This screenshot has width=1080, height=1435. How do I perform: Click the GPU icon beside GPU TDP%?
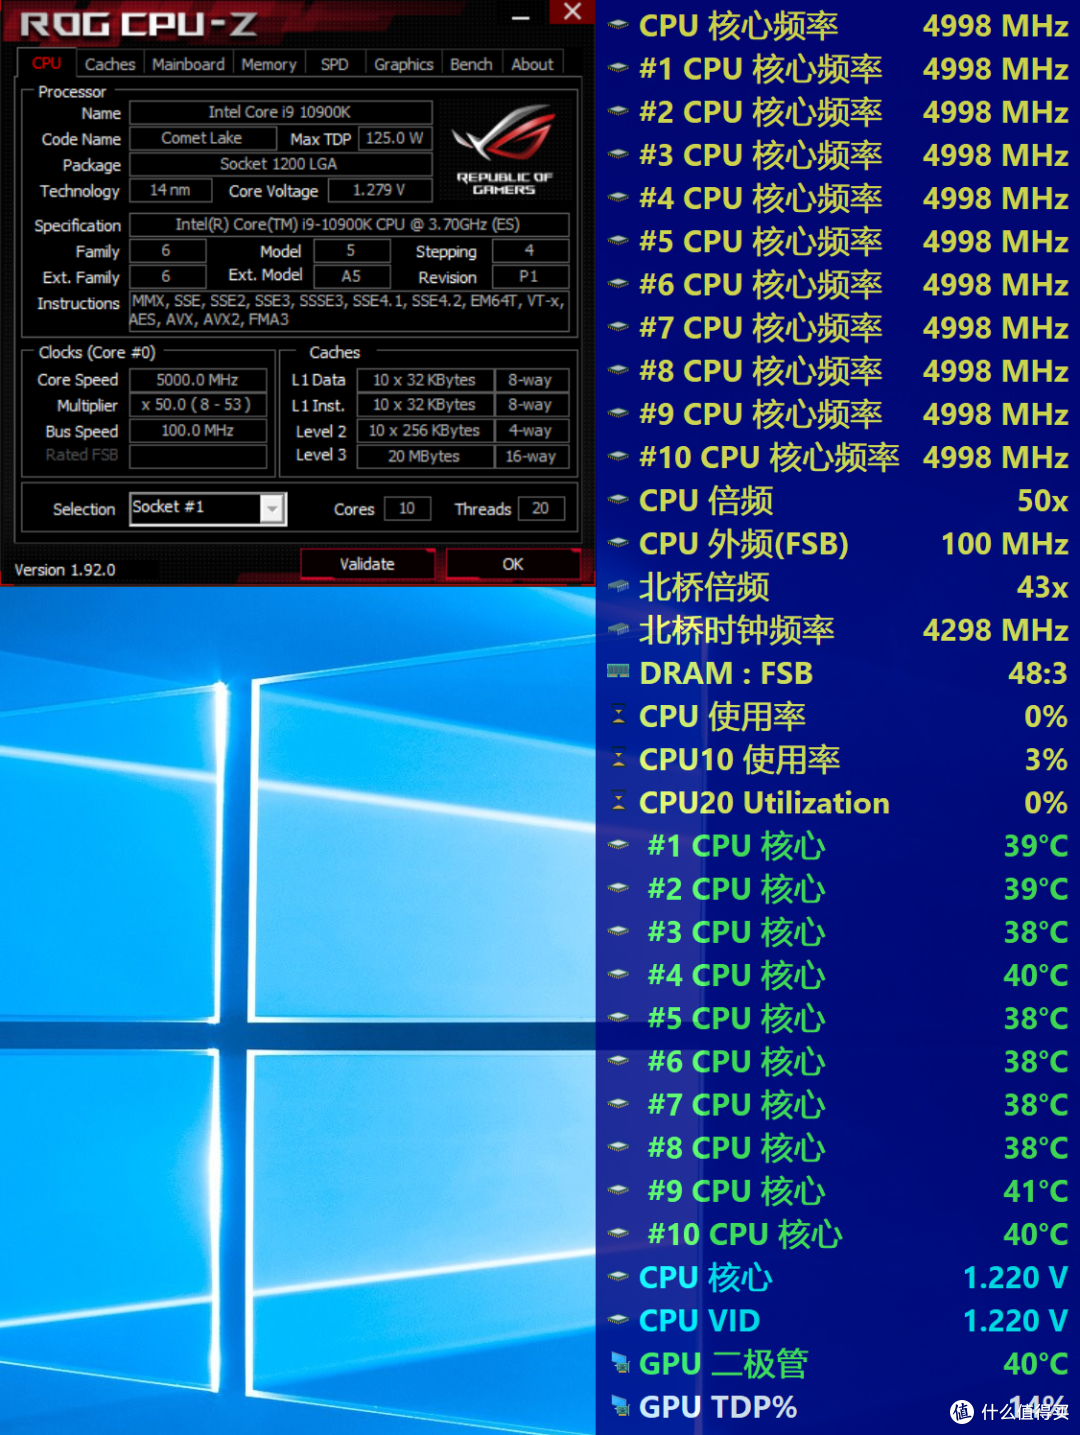click(x=619, y=1405)
